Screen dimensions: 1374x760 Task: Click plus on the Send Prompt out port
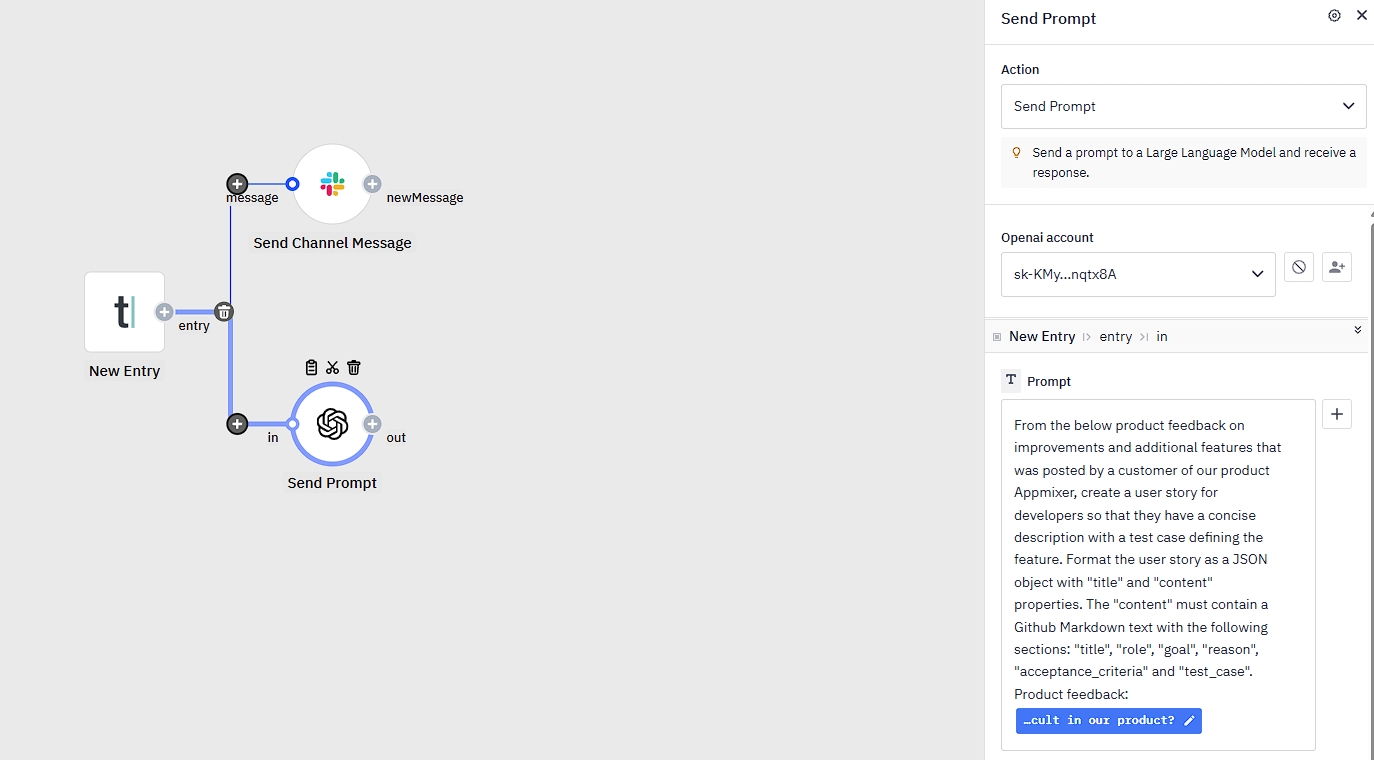372,424
